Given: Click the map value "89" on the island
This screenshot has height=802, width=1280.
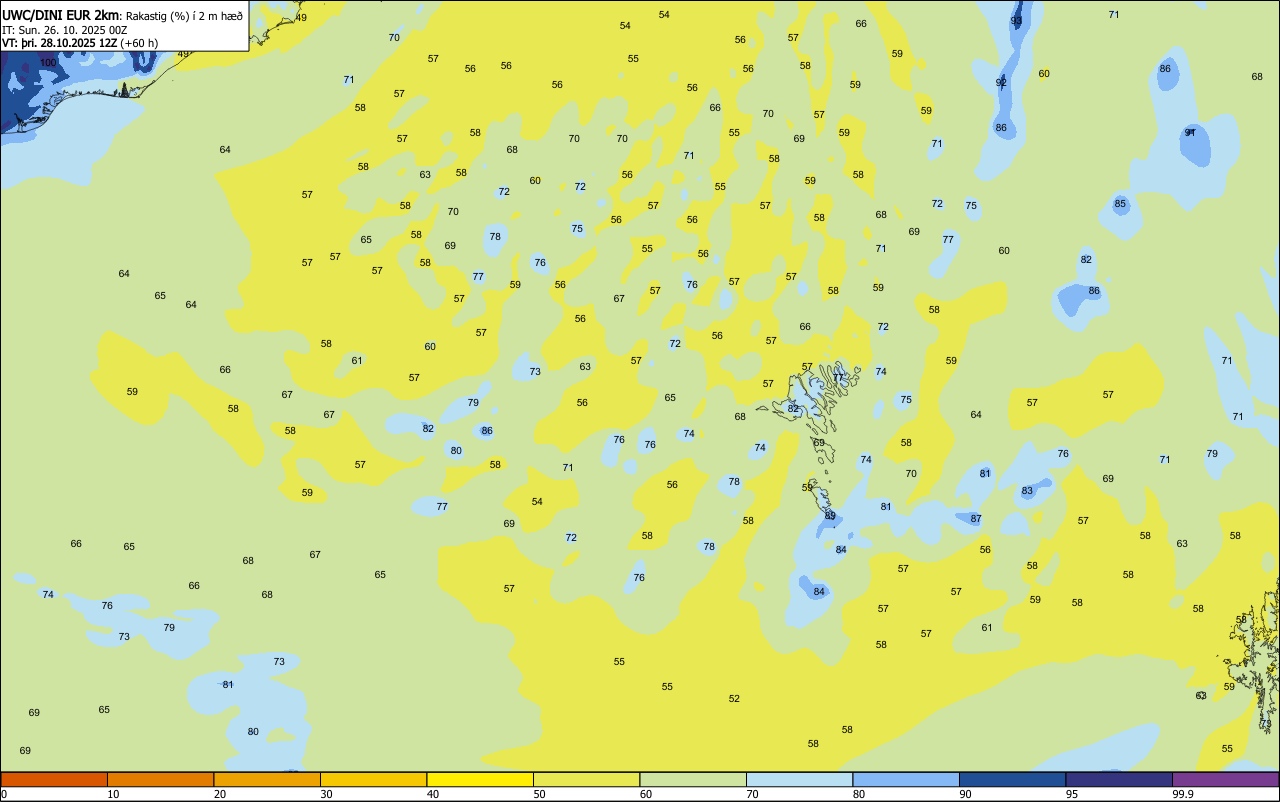Looking at the screenshot, I should click(830, 516).
